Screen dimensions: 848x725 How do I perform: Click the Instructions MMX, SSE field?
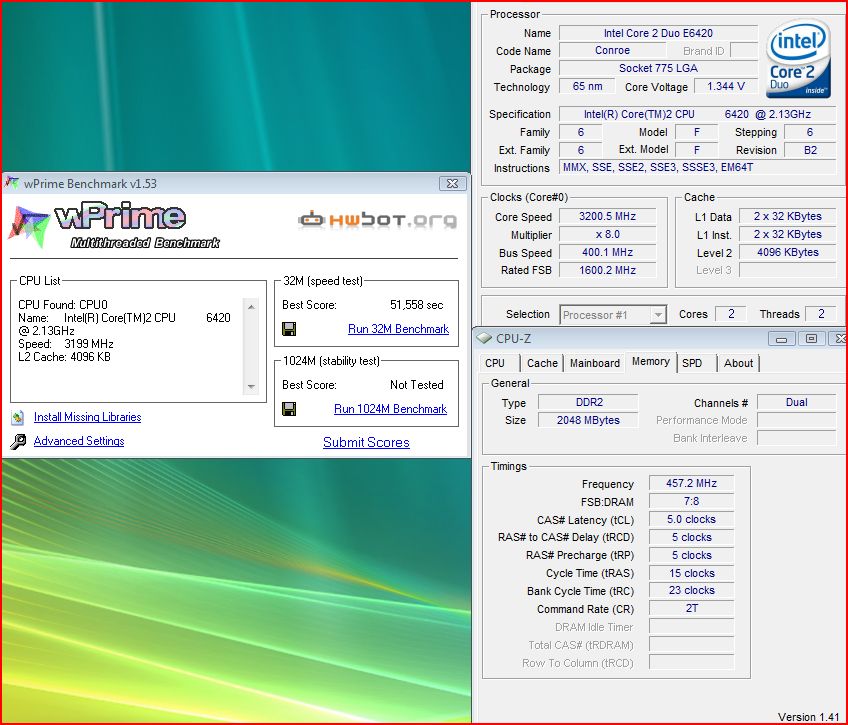698,168
